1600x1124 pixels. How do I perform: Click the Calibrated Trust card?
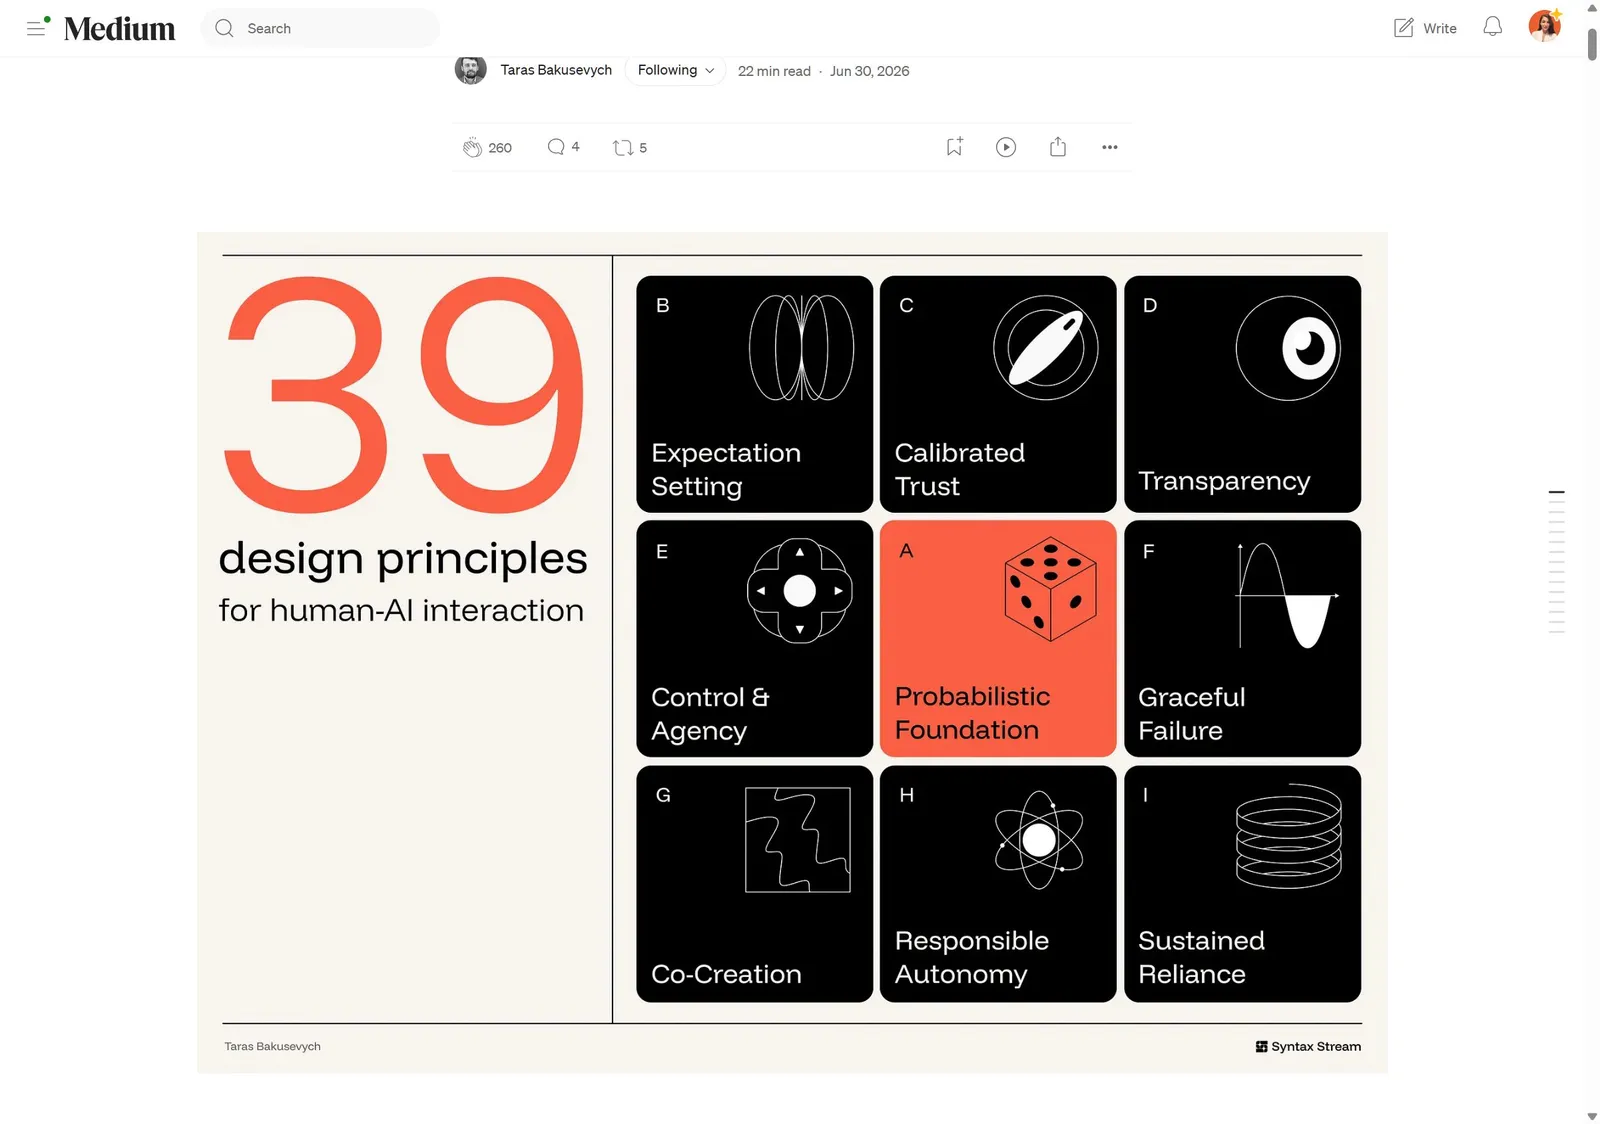[998, 394]
